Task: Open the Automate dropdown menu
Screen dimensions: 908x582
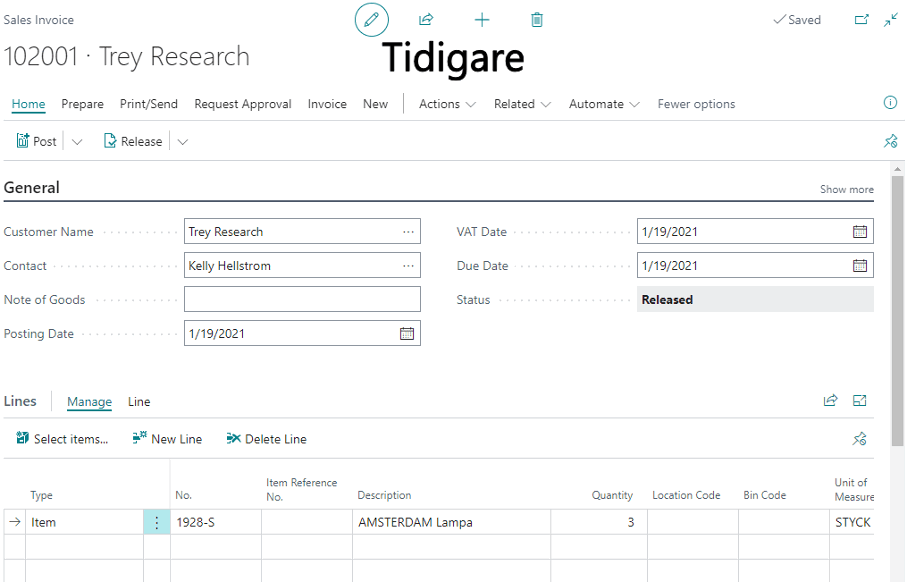Action: pyautogui.click(x=604, y=104)
